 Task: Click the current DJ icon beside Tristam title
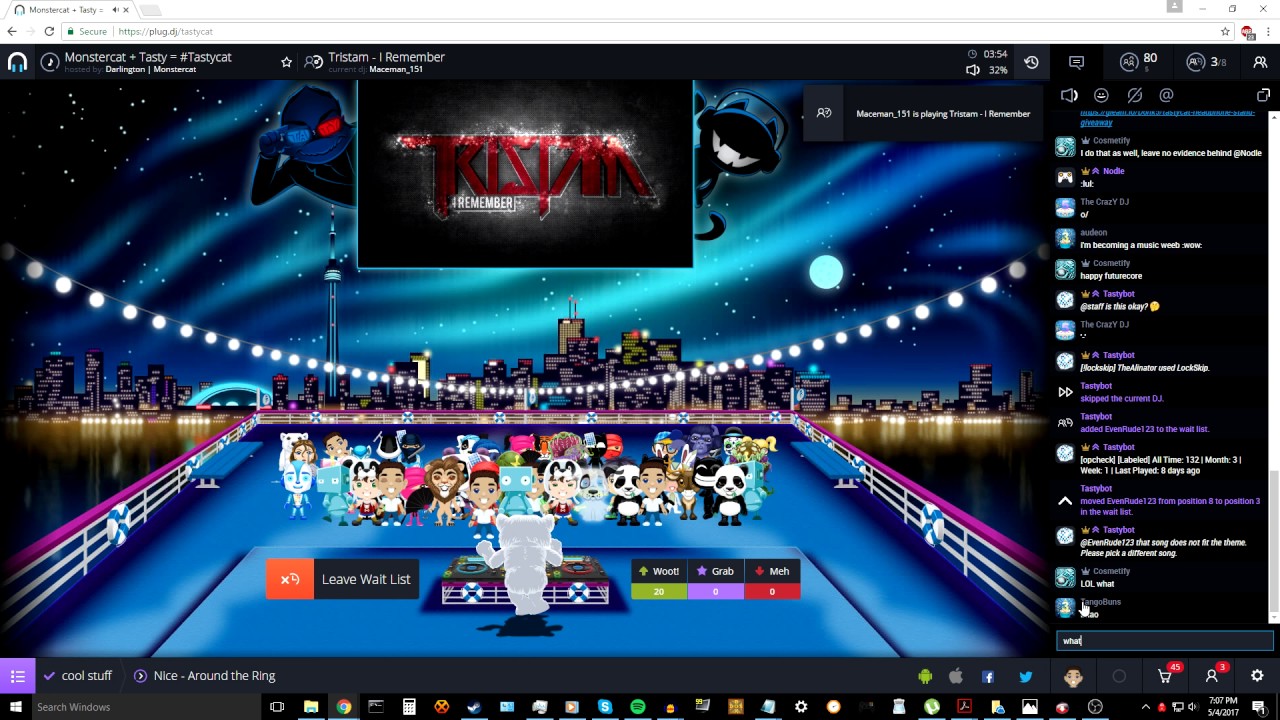pyautogui.click(x=314, y=62)
